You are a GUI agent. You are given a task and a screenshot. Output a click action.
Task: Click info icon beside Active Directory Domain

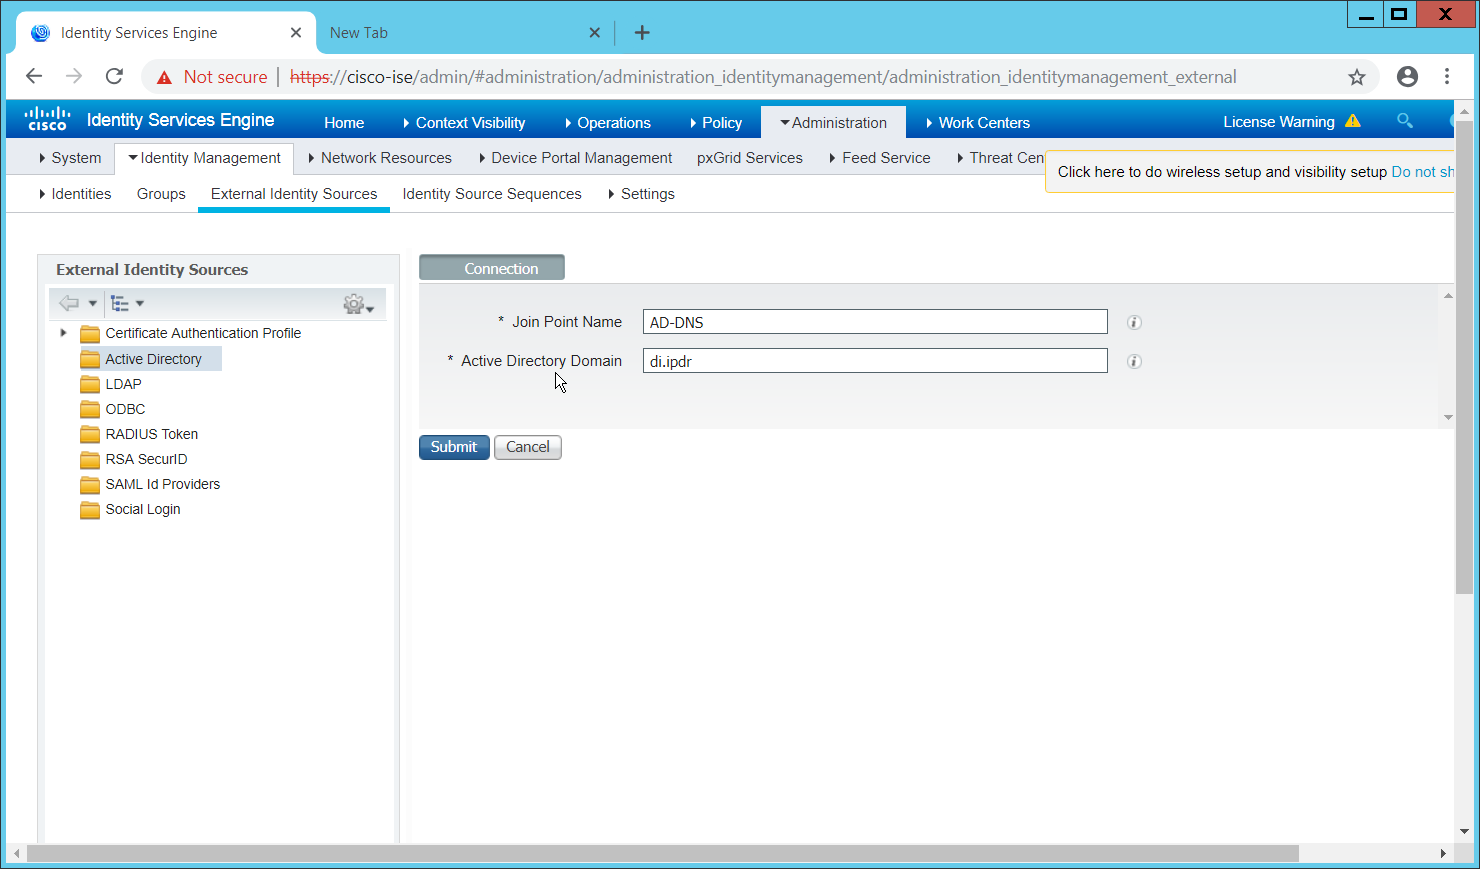(1134, 361)
